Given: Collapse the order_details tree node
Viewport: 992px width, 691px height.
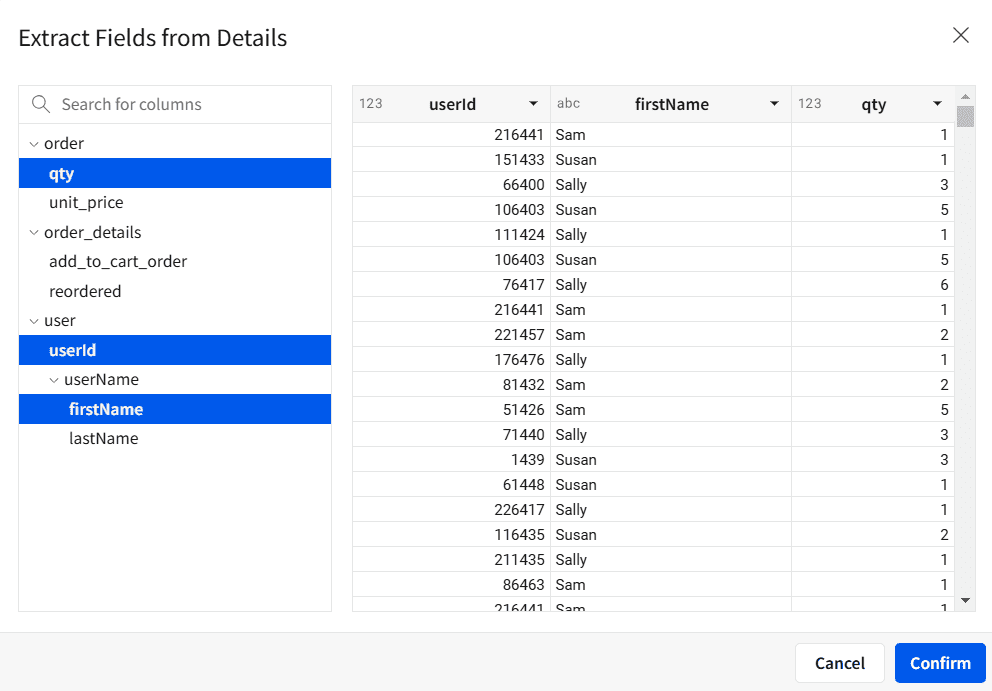Looking at the screenshot, I should click(34, 233).
